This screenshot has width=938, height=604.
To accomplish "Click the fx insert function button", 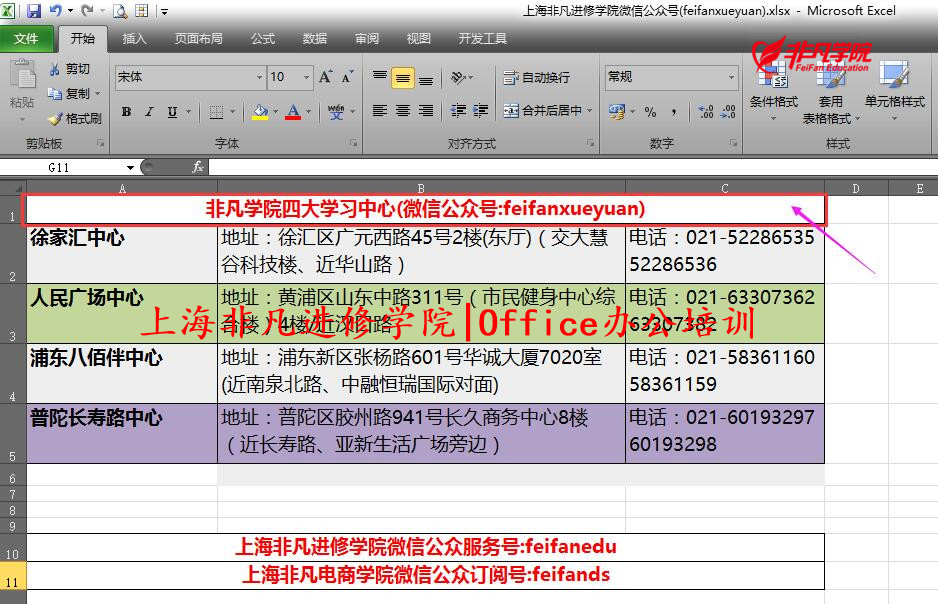I will [x=197, y=167].
